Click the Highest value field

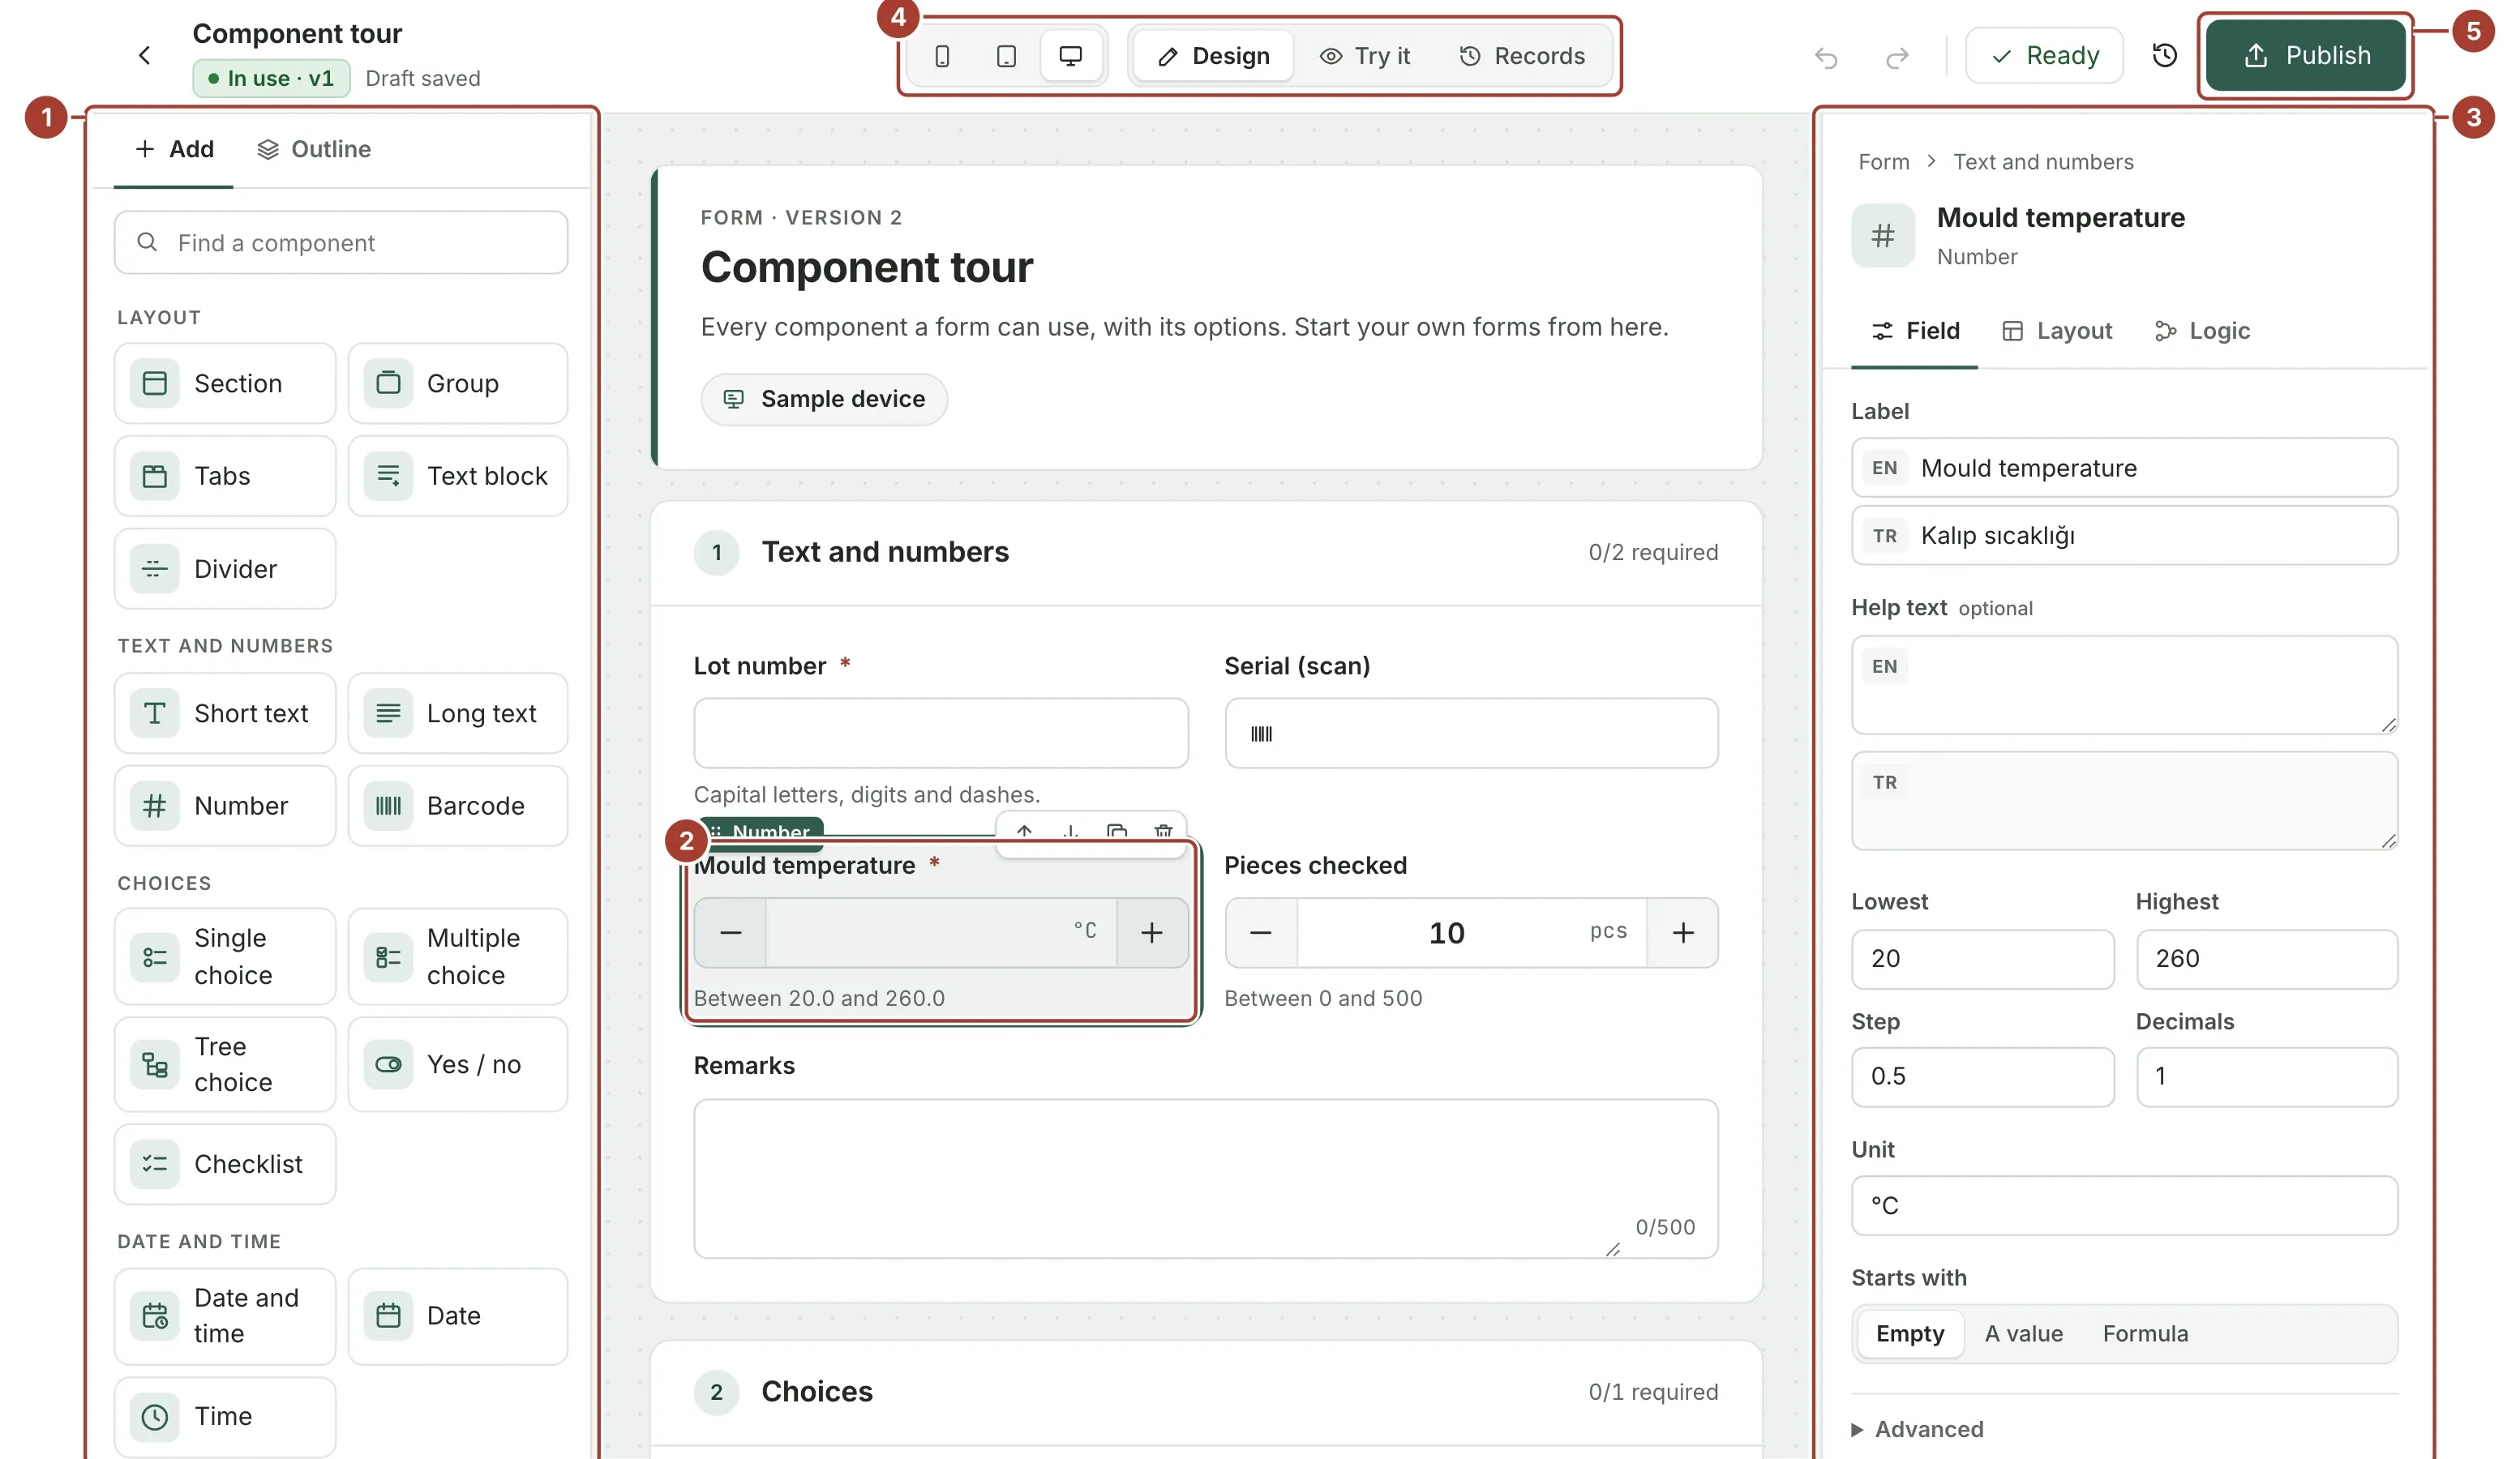[x=2266, y=958]
